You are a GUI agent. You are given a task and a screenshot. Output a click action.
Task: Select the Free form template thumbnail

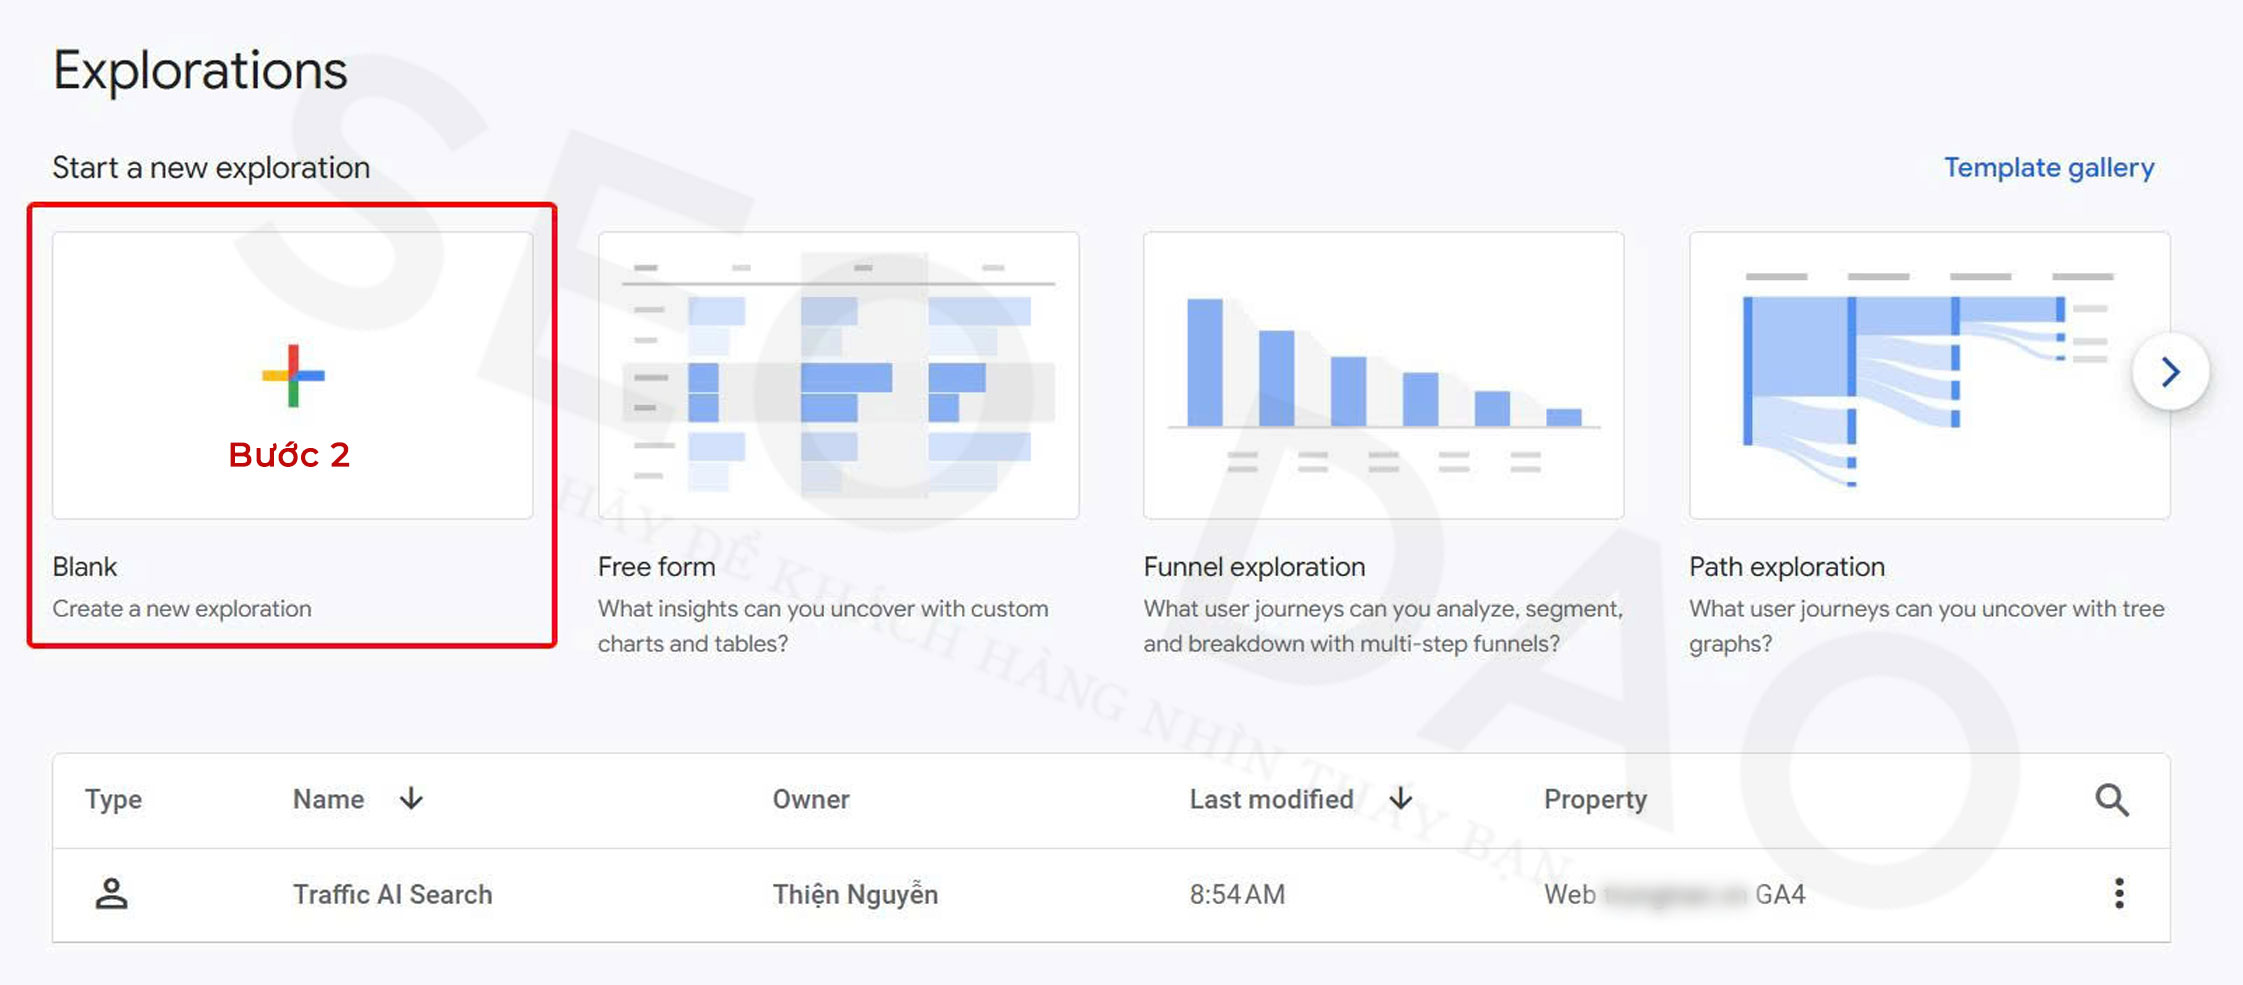[x=838, y=375]
